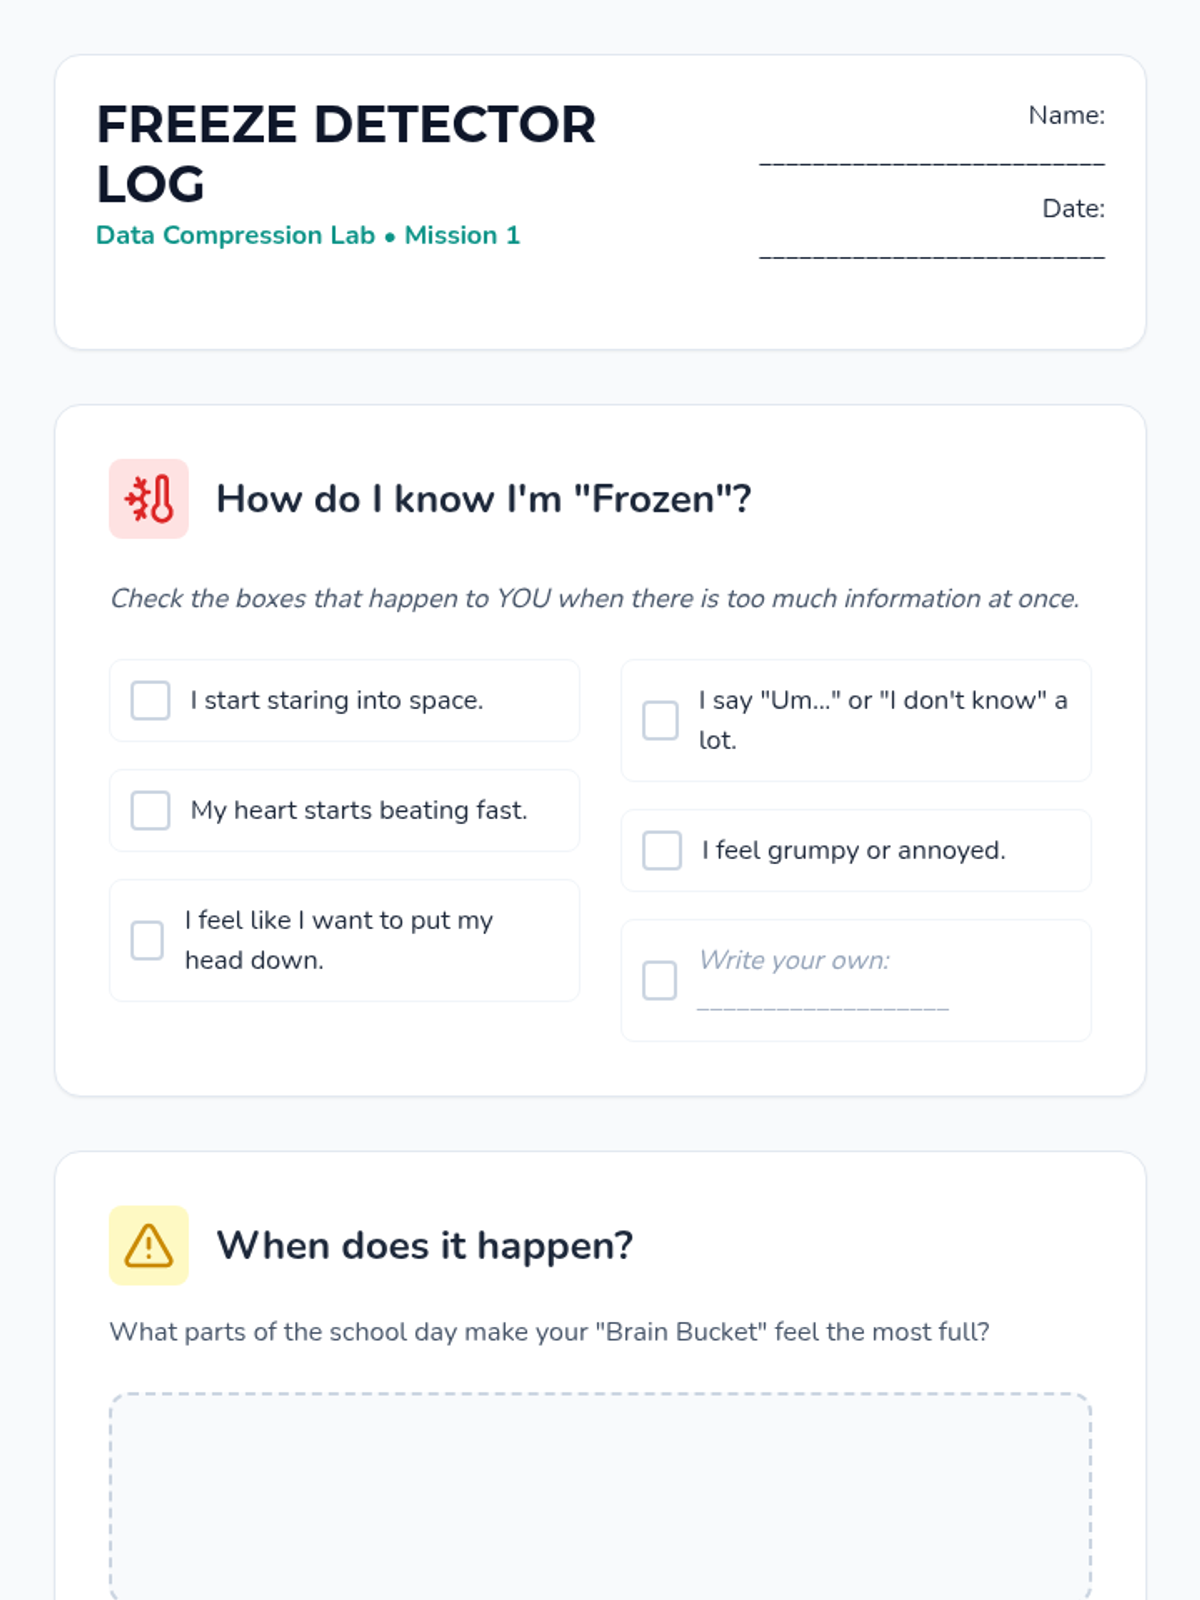Viewport: 1200px width, 1600px height.
Task: Tick the "Write your own" checkbox
Action: 659,980
